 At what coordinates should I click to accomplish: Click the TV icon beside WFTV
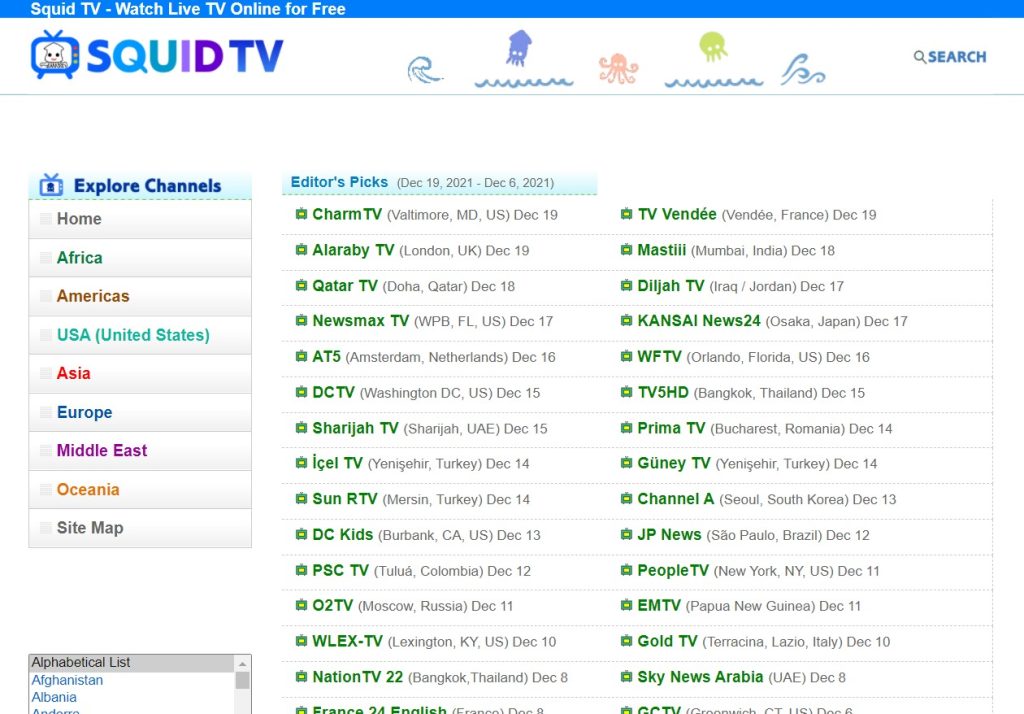click(x=626, y=356)
